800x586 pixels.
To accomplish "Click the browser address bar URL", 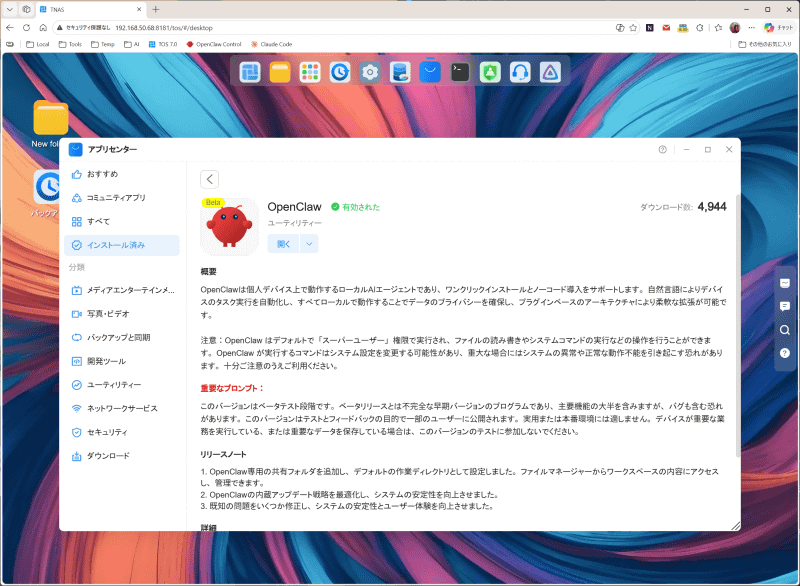I will pos(164,28).
